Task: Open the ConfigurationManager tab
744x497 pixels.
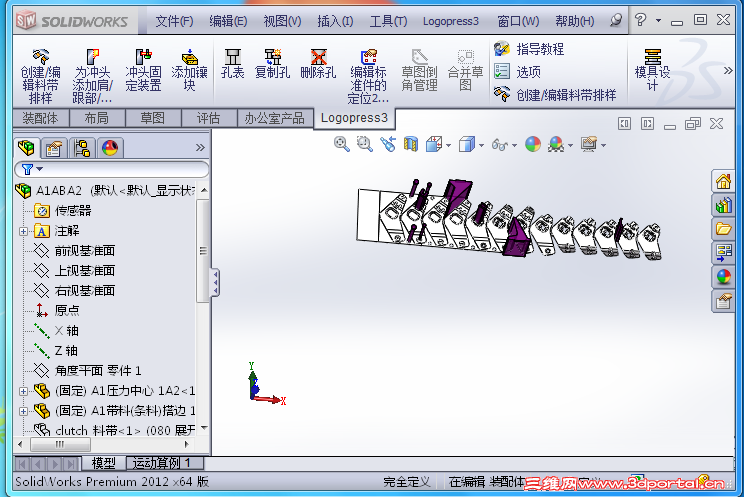Action: [x=83, y=148]
